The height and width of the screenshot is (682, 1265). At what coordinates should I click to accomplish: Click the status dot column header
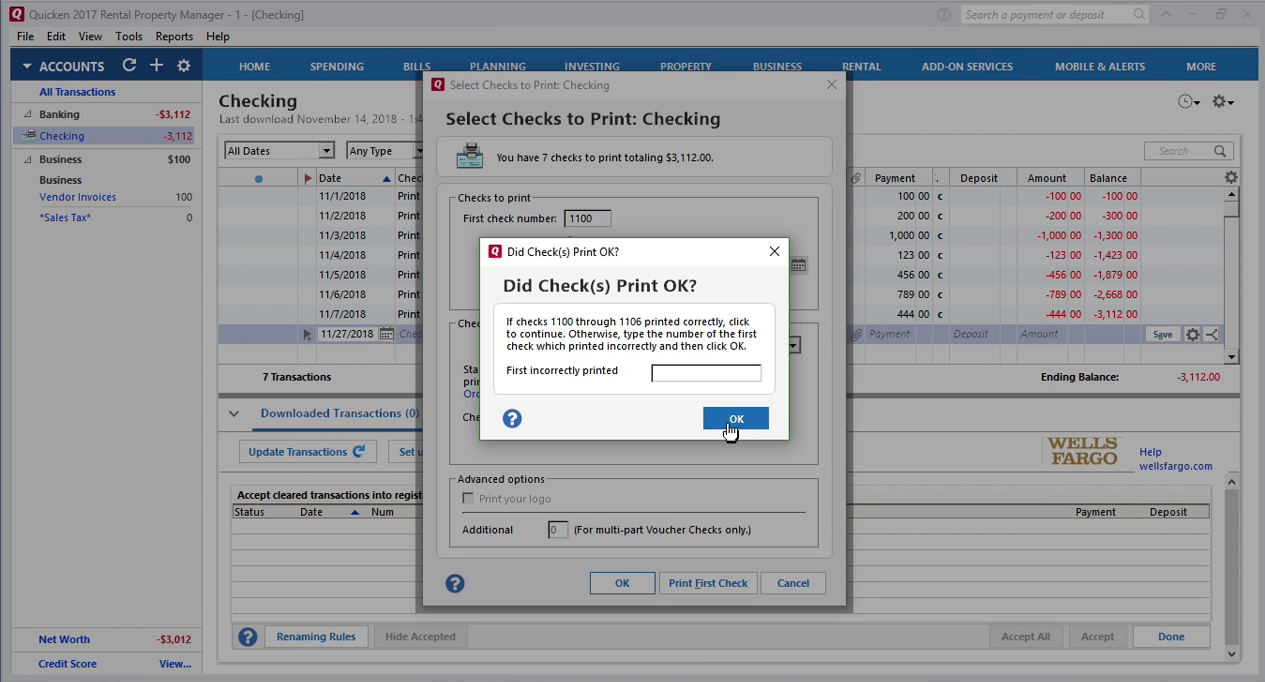tap(259, 178)
